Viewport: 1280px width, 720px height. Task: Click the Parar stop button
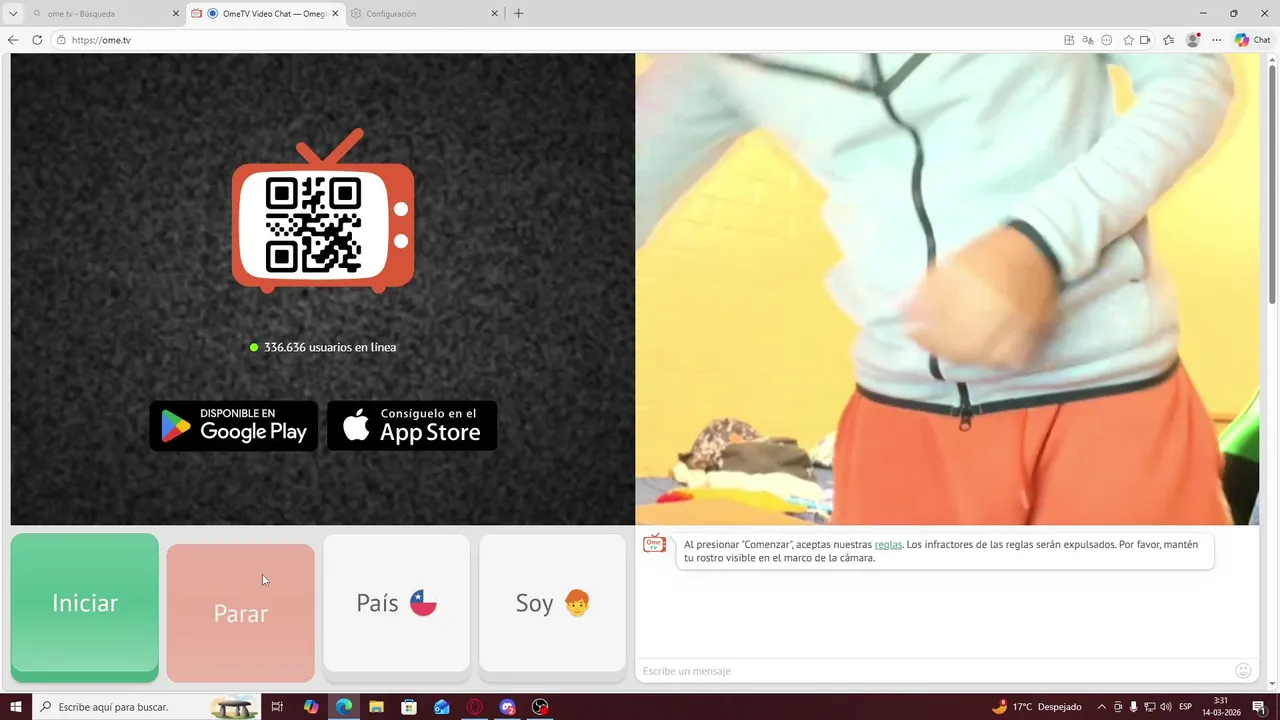click(241, 613)
